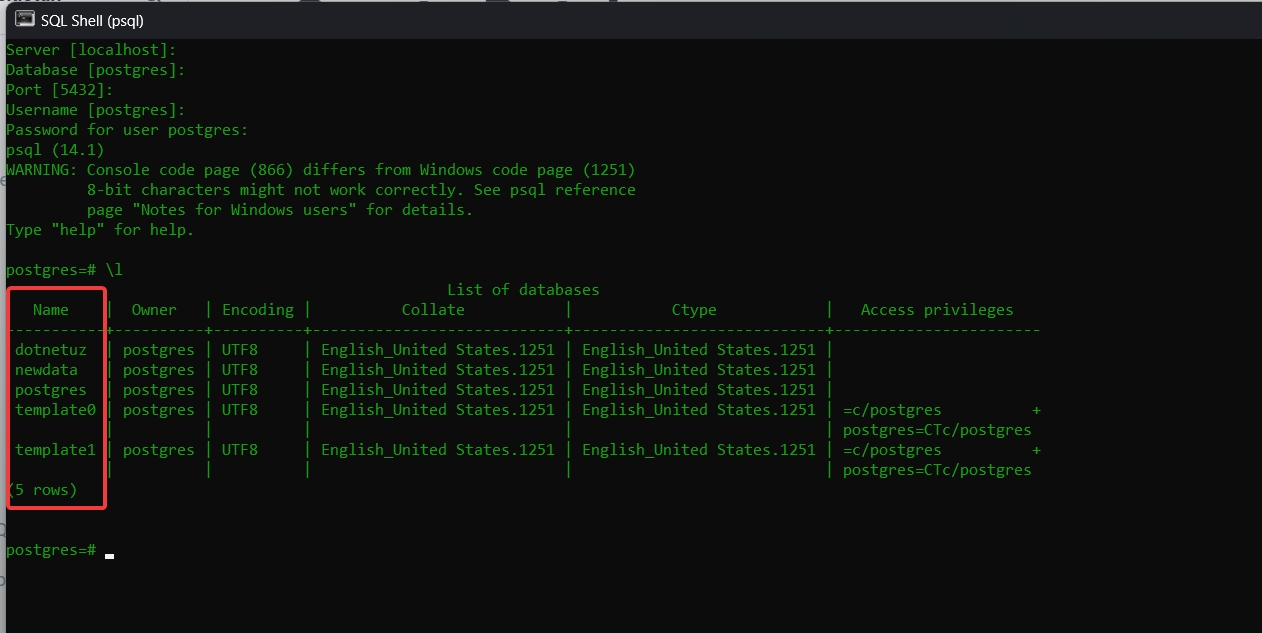Click the template1 database name
The height and width of the screenshot is (633, 1262).
55,450
